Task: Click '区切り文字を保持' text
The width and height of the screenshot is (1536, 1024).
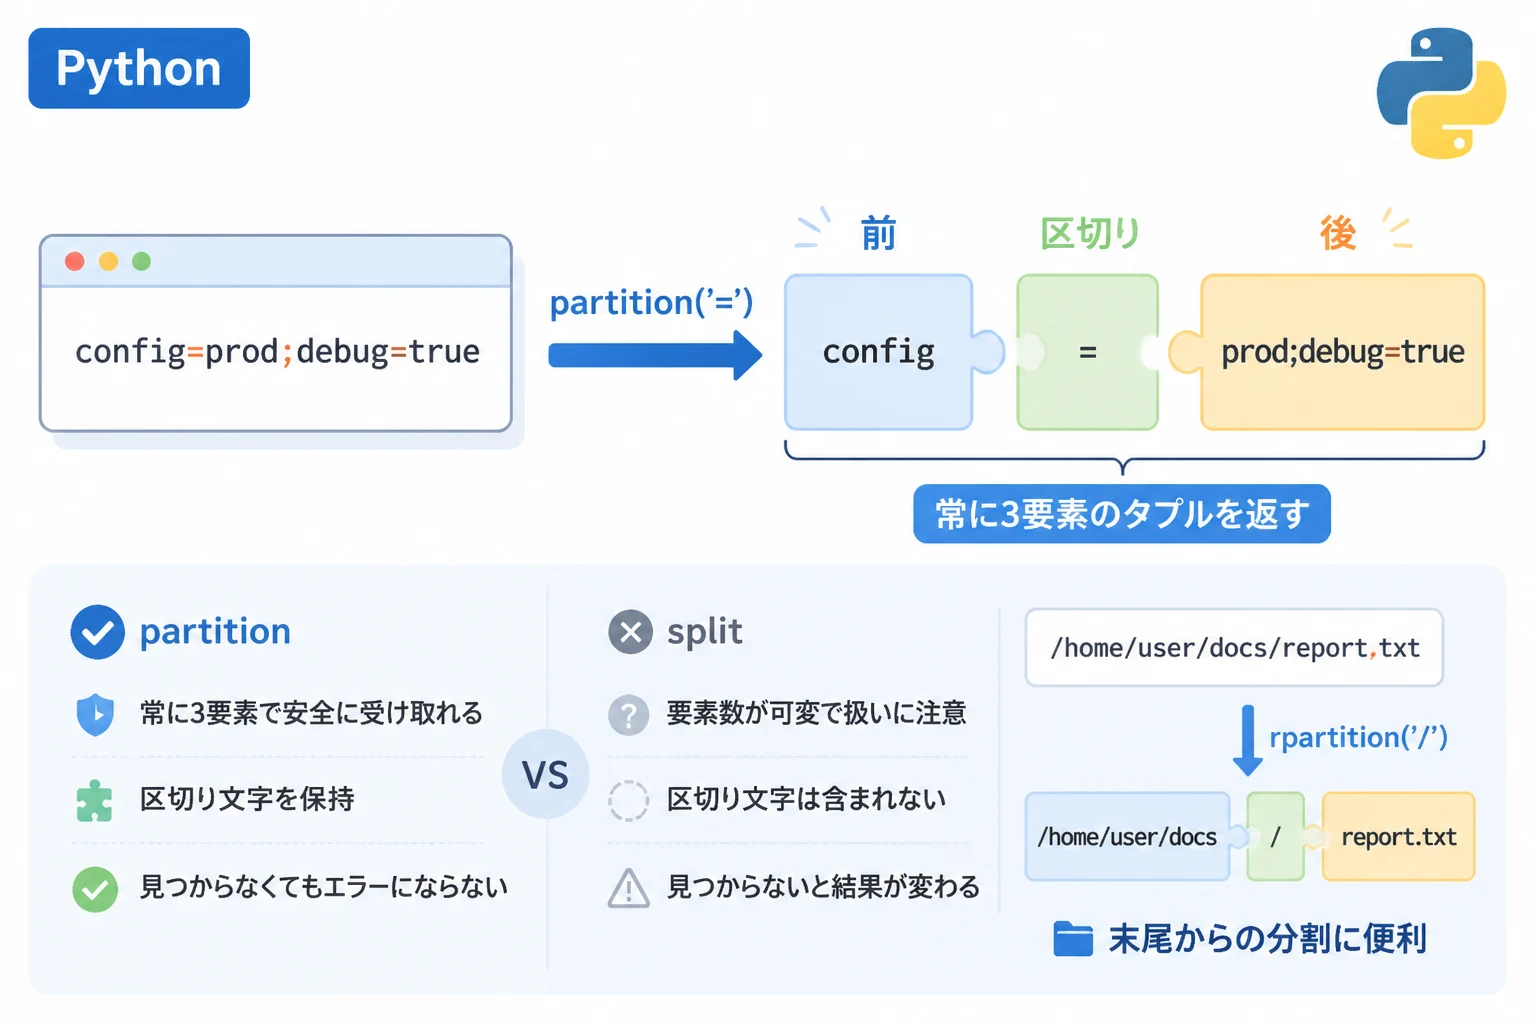Action: click(x=247, y=800)
